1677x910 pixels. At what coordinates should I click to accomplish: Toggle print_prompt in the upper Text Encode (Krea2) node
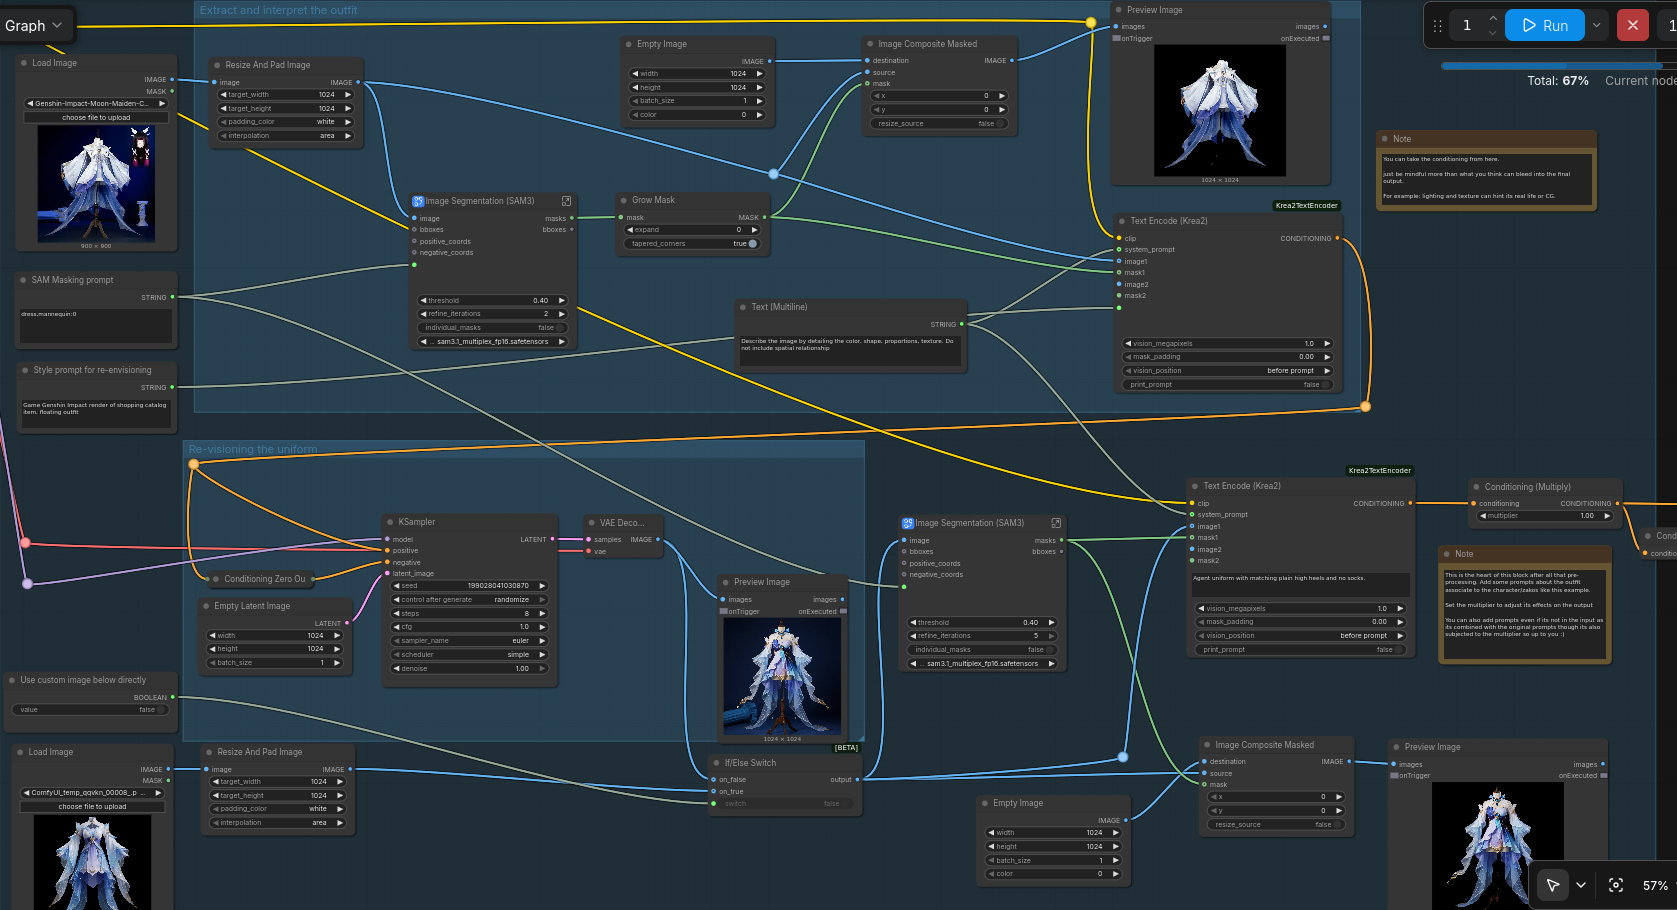tap(1227, 385)
